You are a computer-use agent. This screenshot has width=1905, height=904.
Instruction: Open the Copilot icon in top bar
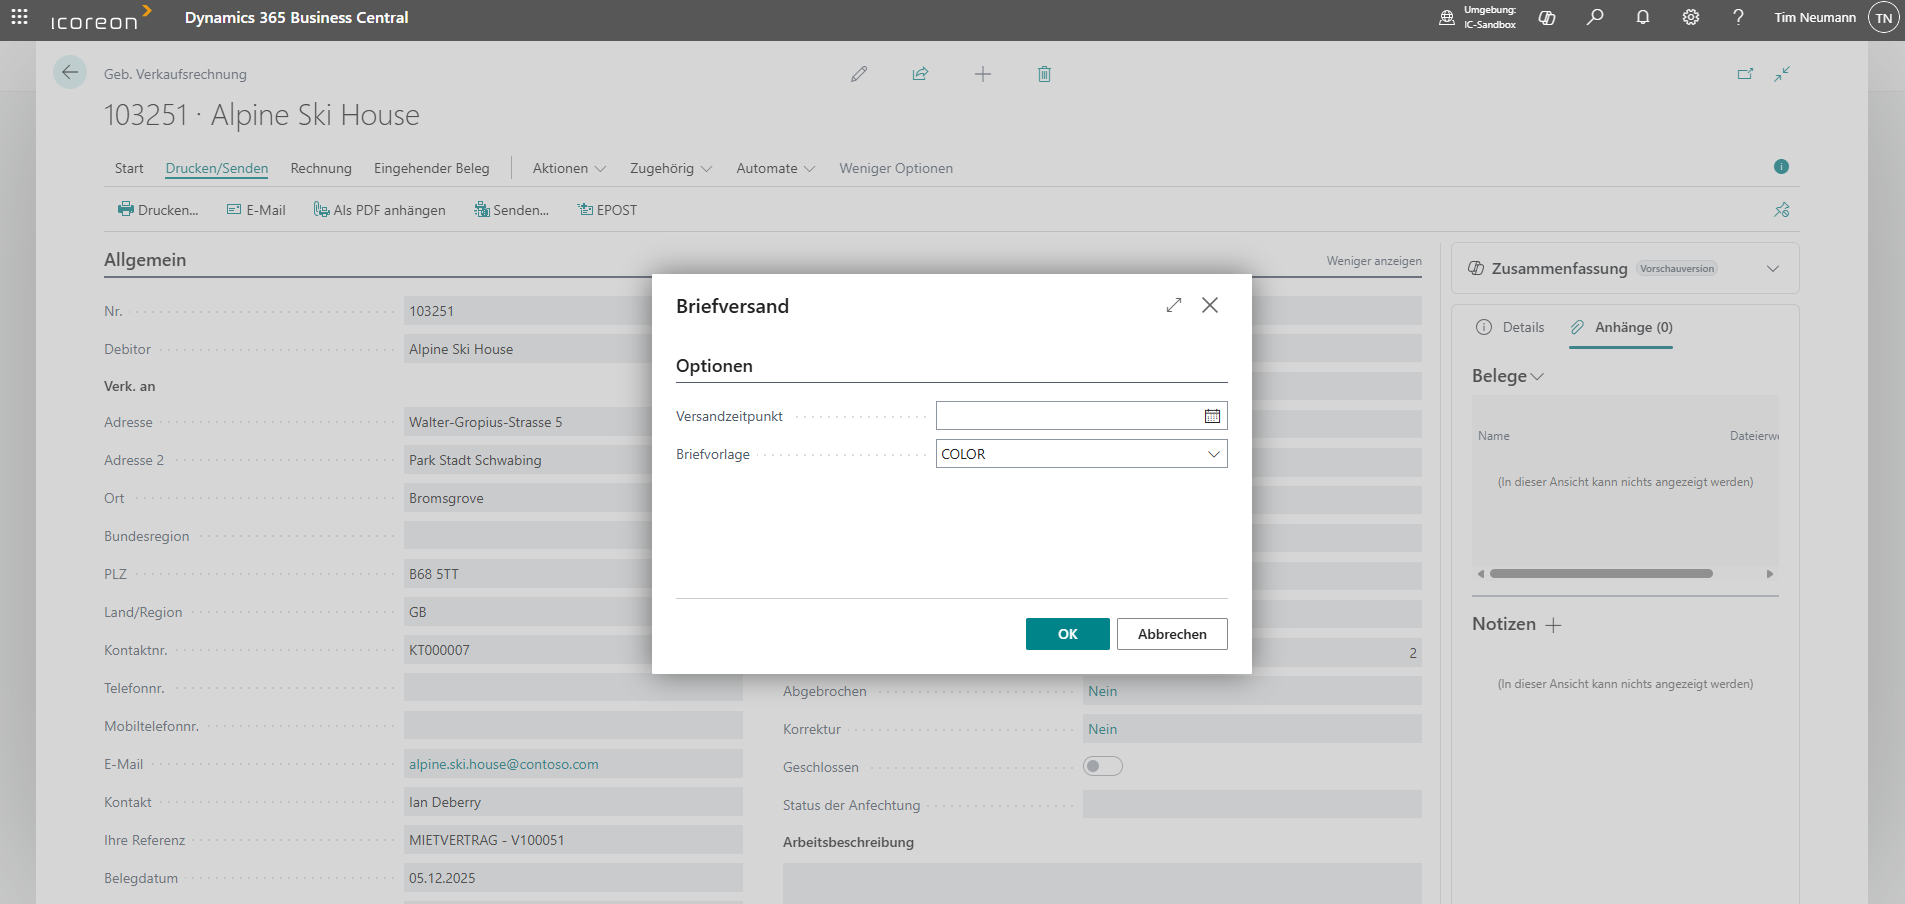(x=1547, y=18)
